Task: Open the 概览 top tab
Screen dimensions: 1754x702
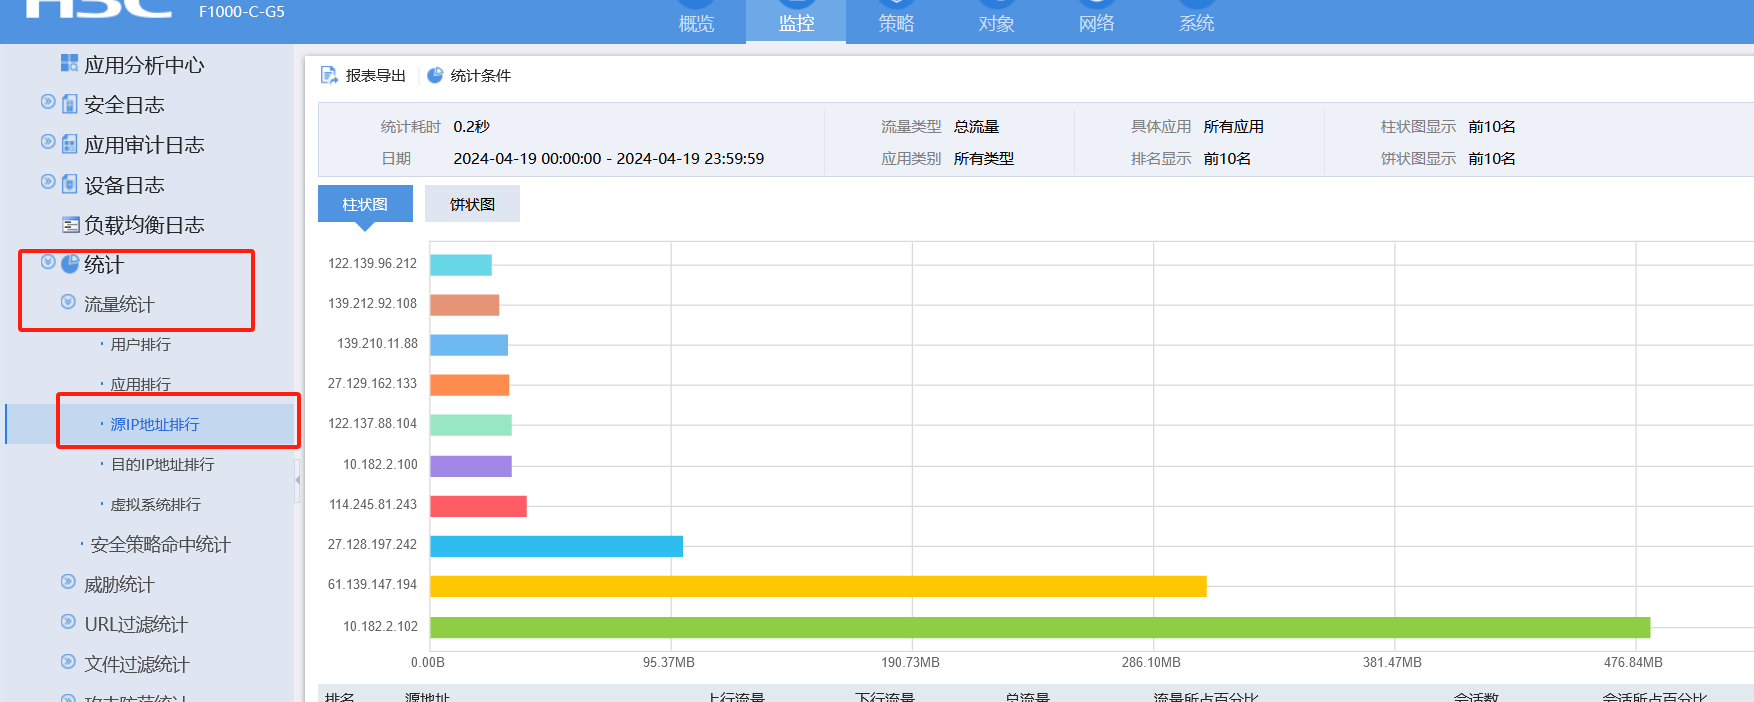Action: click(x=696, y=22)
